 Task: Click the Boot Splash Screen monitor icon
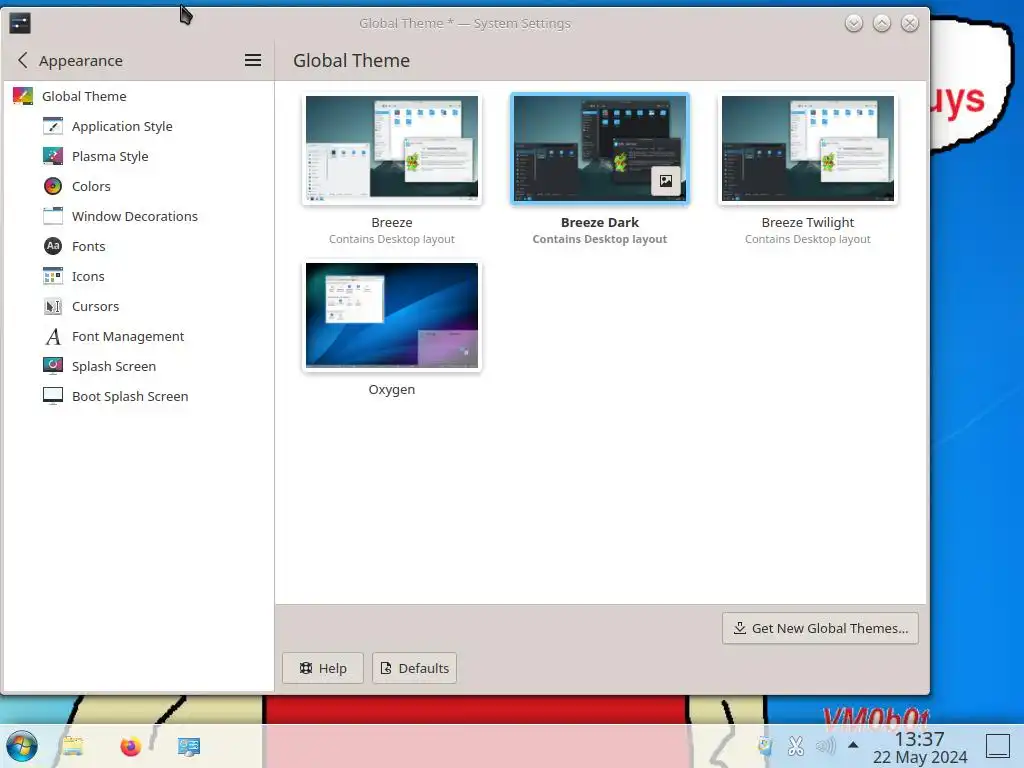point(53,396)
